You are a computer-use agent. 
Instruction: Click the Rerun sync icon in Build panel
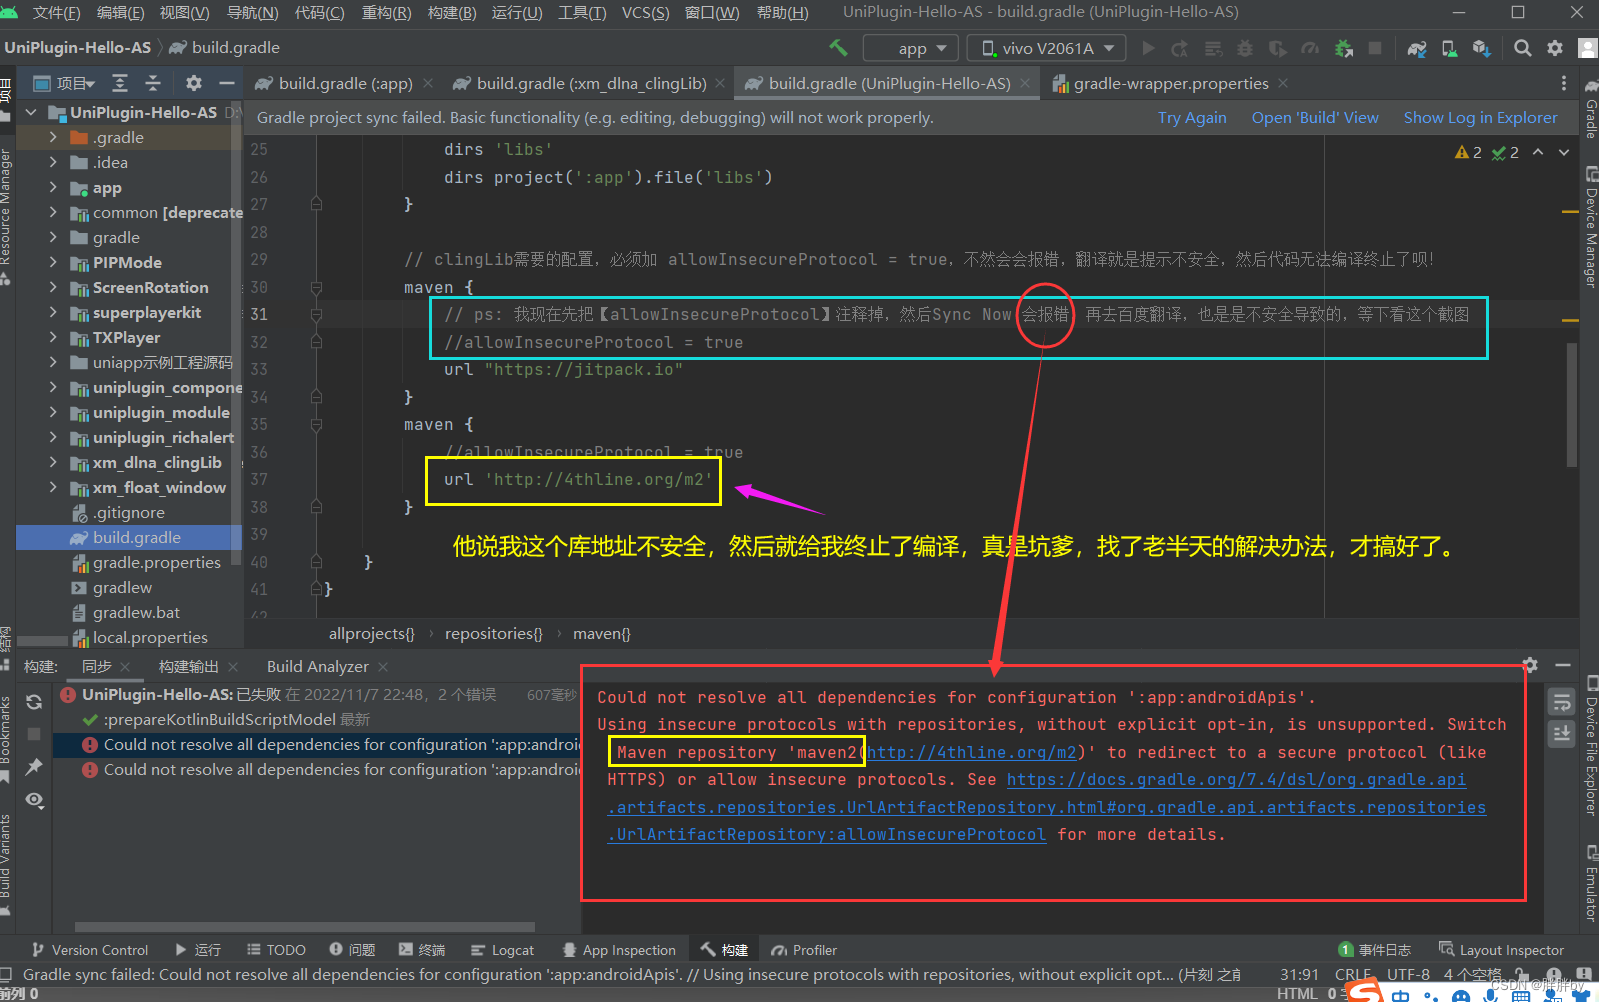34,702
